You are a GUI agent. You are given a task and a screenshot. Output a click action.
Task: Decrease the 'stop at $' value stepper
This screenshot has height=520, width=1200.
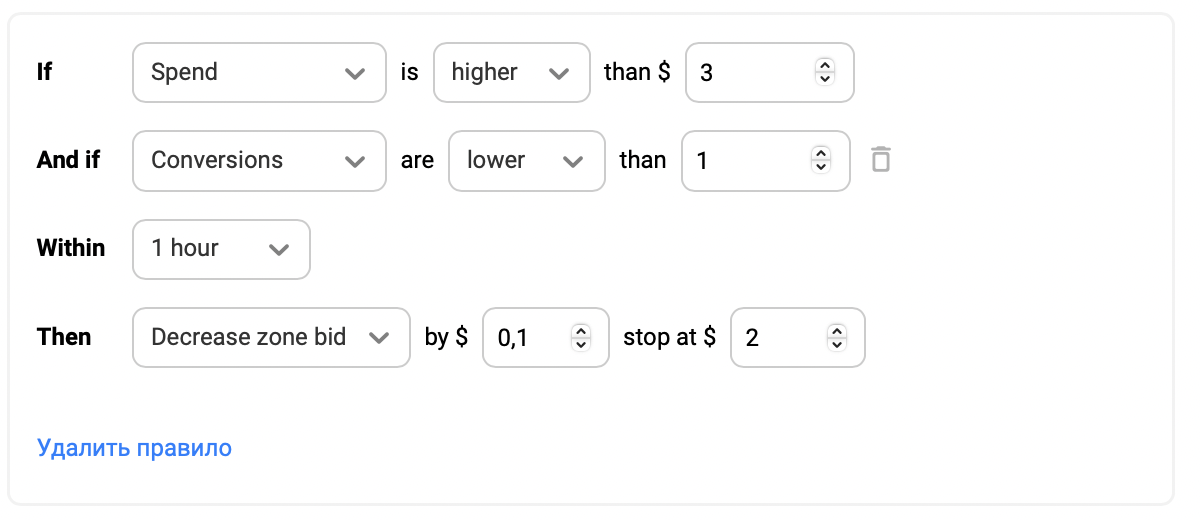[x=836, y=344]
